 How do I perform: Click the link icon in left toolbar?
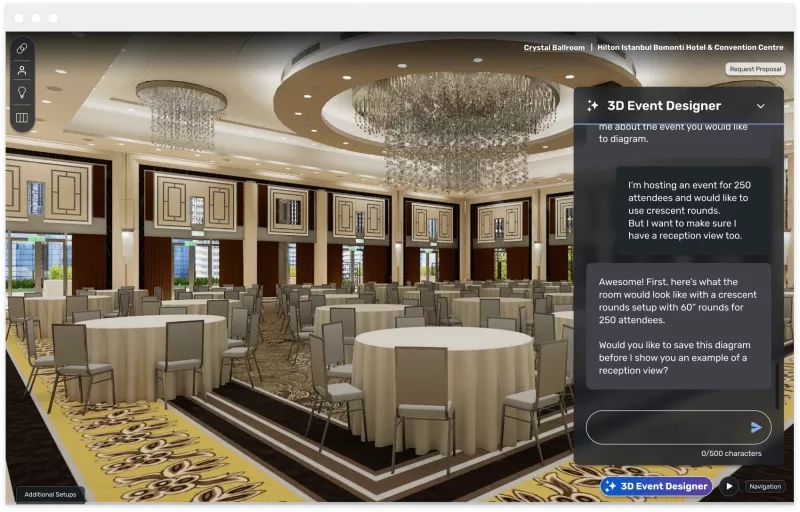coord(22,48)
